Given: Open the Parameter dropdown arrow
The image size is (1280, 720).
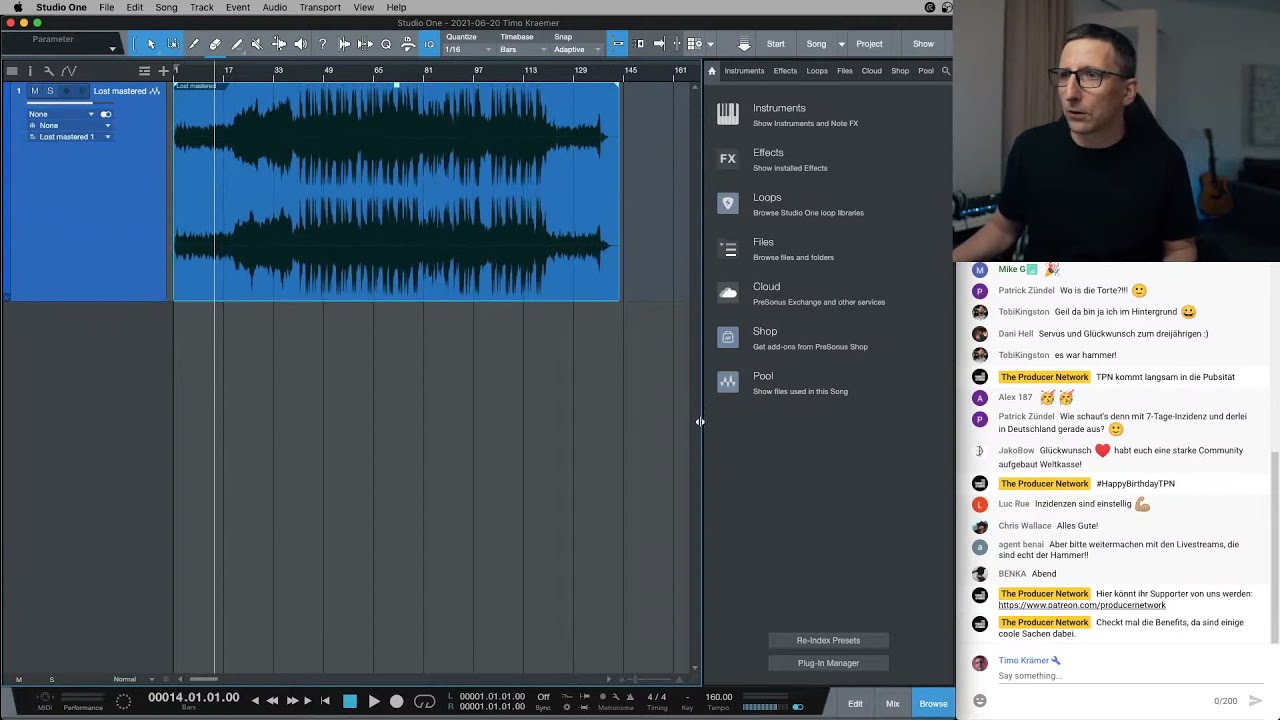Looking at the screenshot, I should (112, 48).
